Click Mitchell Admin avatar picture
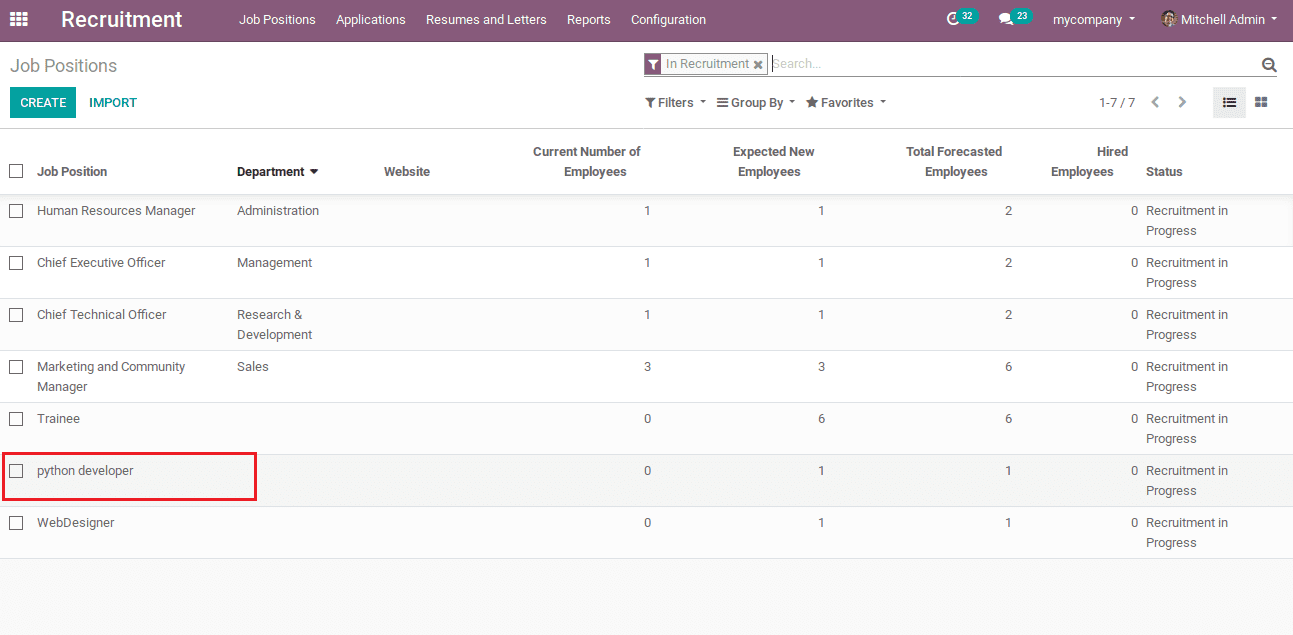Screen dimensions: 1293x635 (x=1168, y=19)
